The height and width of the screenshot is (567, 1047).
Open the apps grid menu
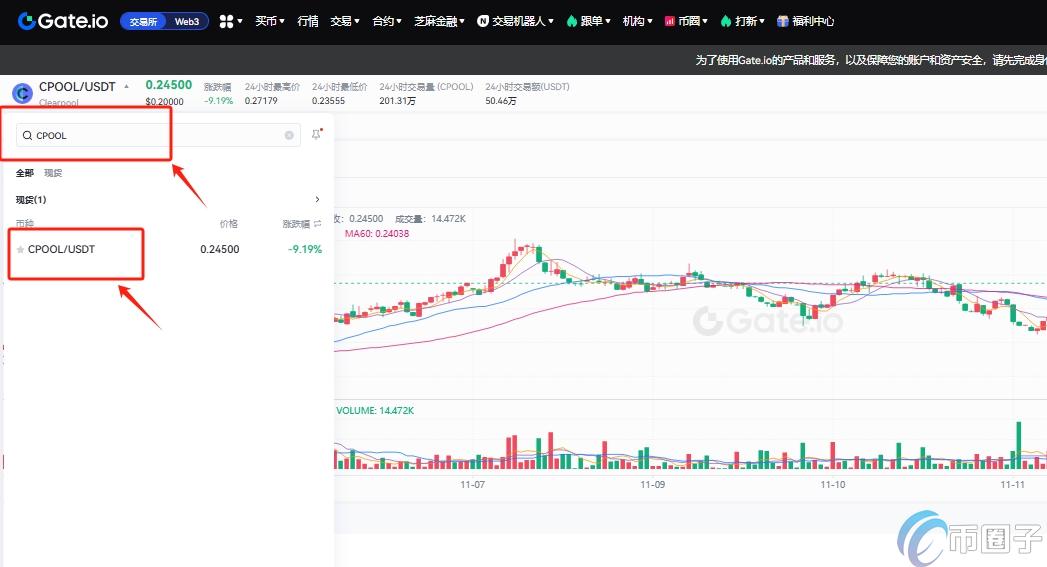click(x=230, y=21)
